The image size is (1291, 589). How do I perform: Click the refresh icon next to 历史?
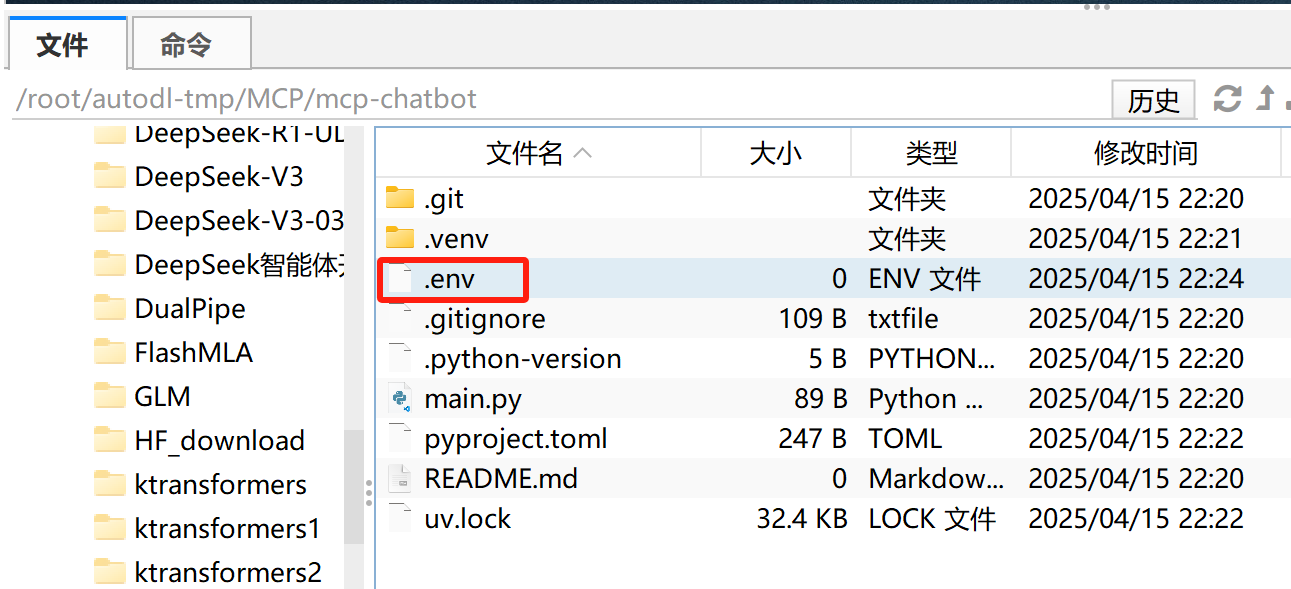coord(1227,99)
